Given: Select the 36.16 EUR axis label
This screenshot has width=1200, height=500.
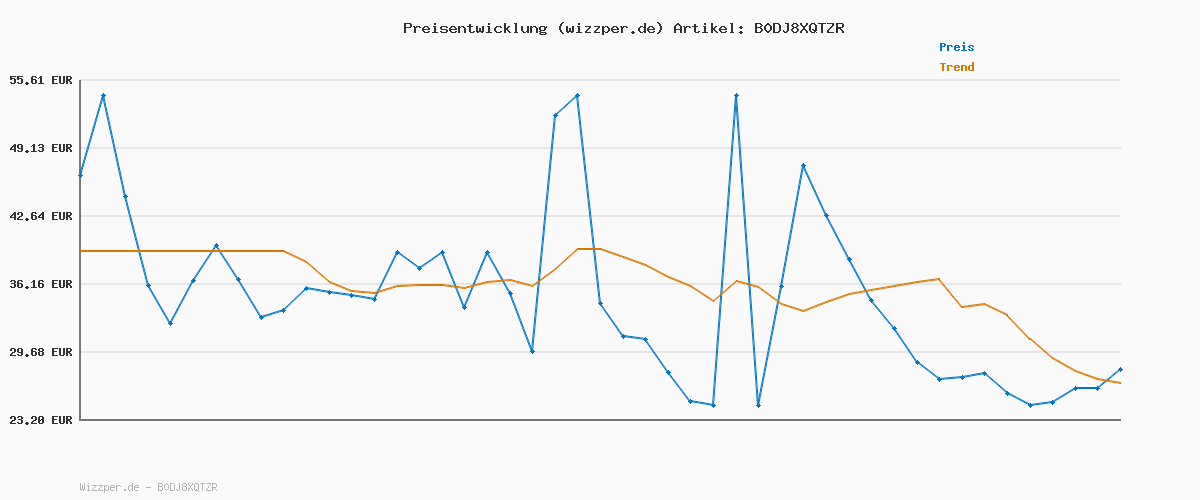Looking at the screenshot, I should click(x=40, y=284).
